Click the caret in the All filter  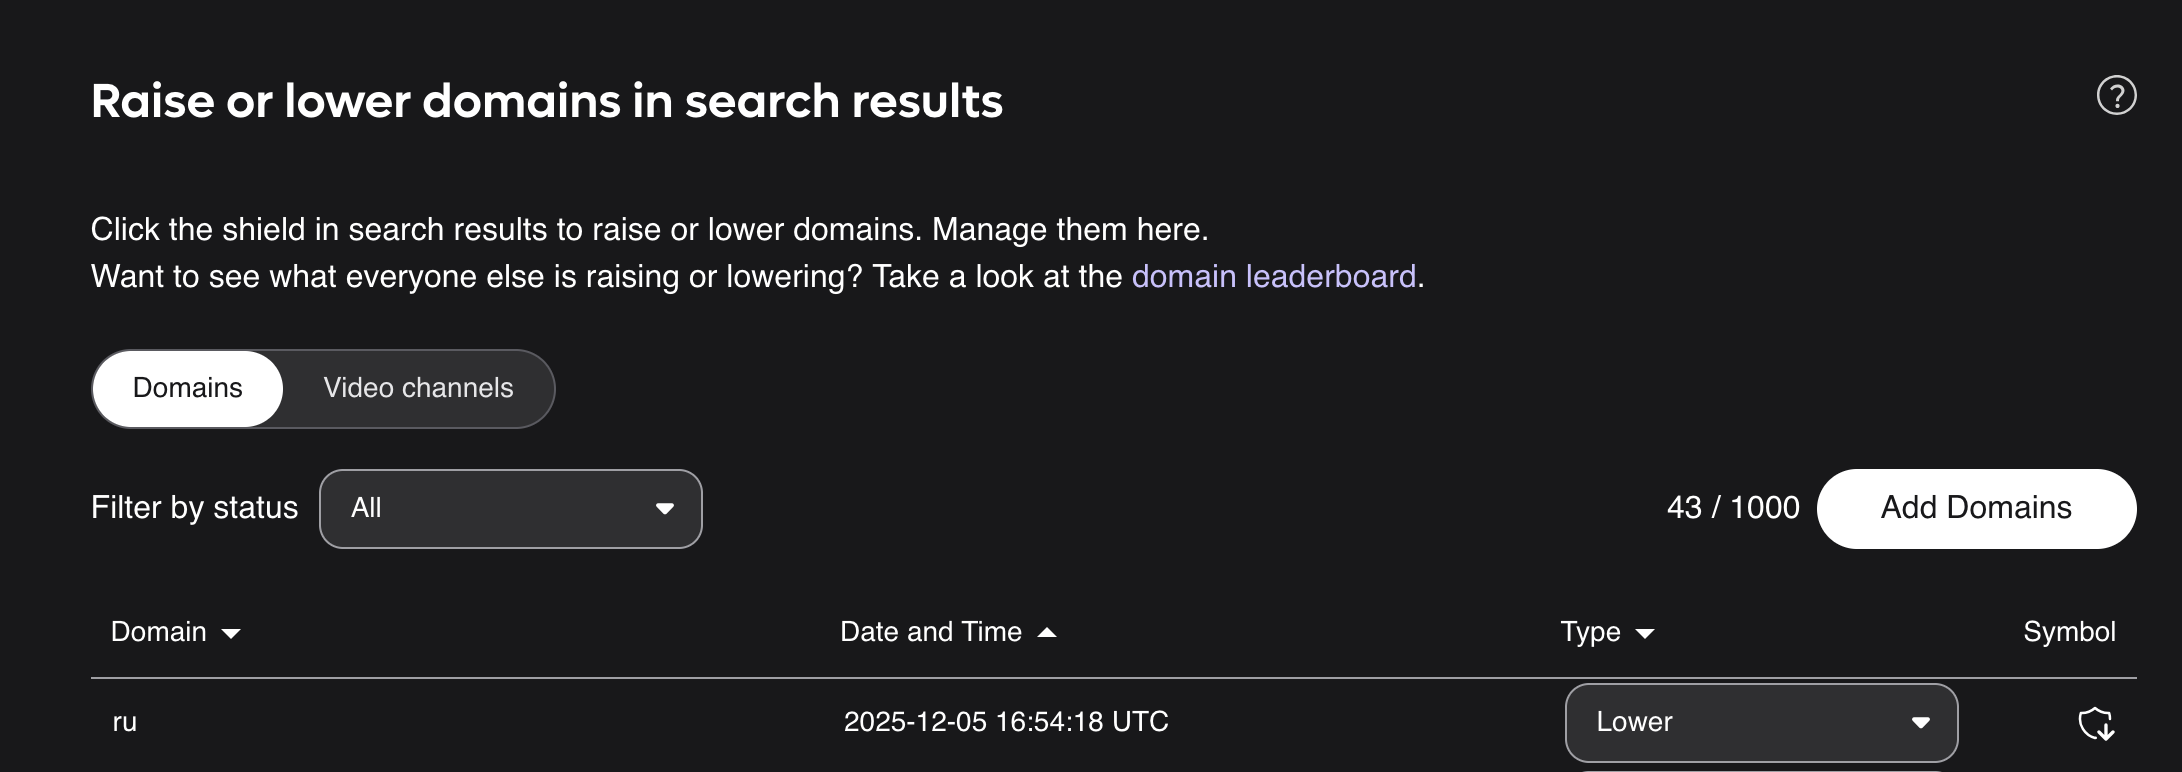(664, 509)
